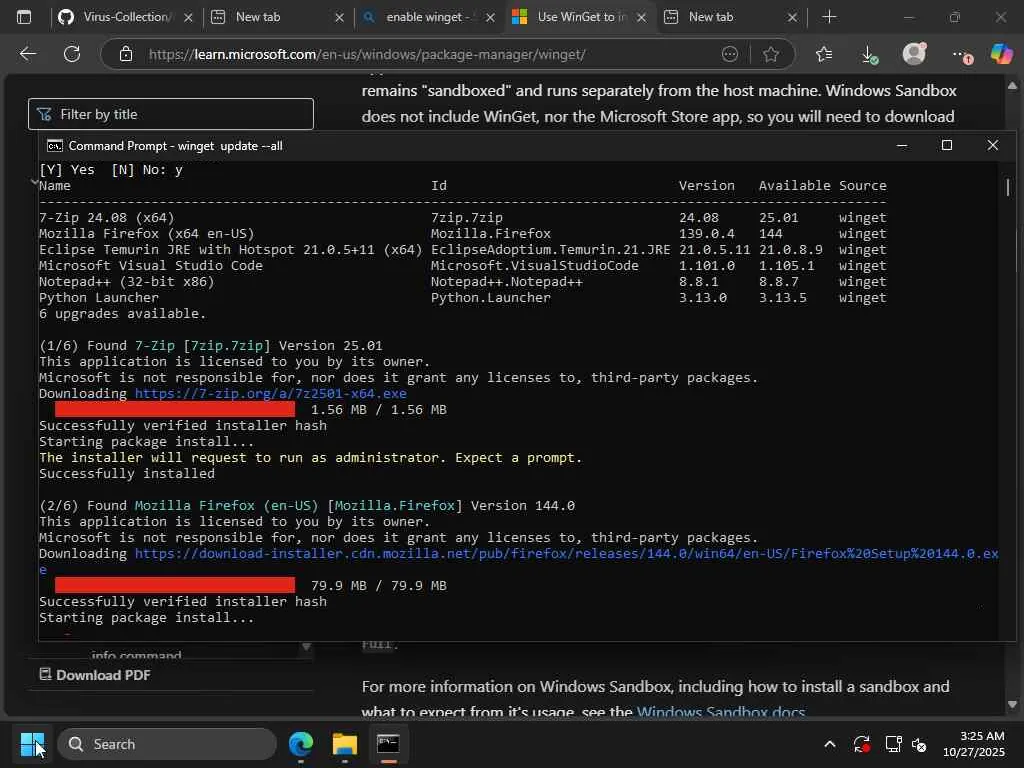Switch to the last New tab
The width and height of the screenshot is (1024, 768).
(x=731, y=17)
